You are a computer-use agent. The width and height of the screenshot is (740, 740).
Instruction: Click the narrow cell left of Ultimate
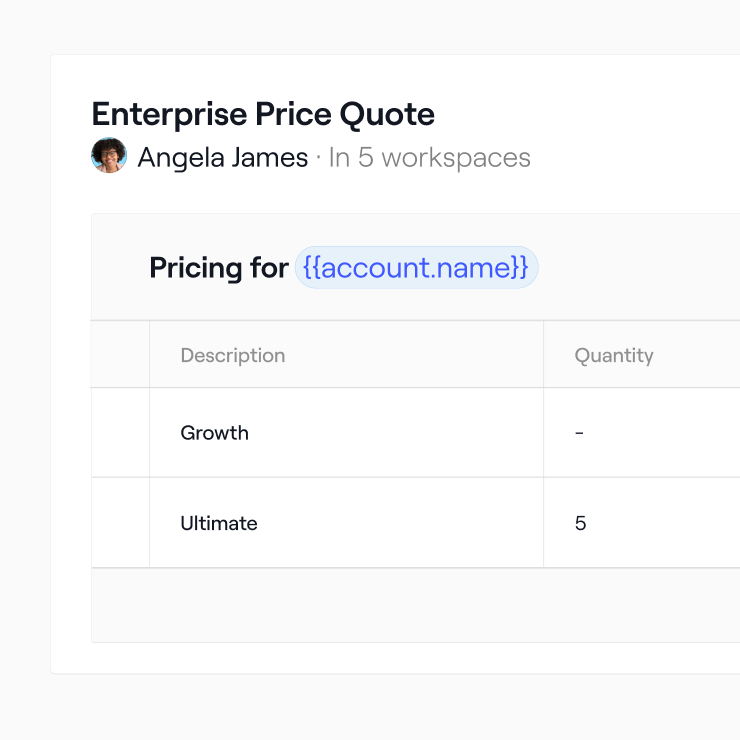(x=120, y=523)
